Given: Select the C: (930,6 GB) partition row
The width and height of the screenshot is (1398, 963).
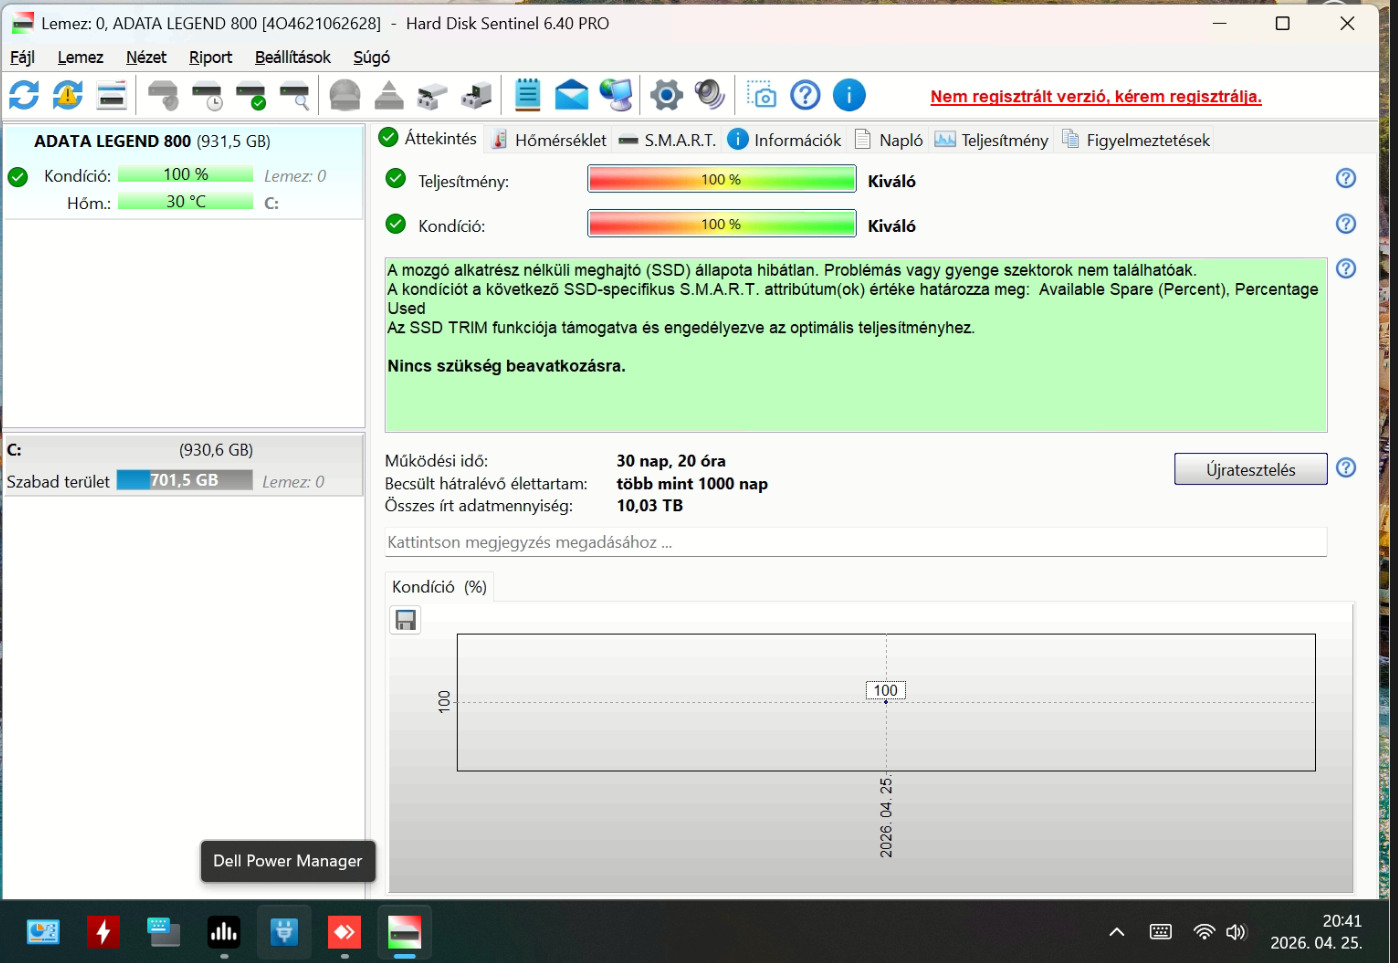Looking at the screenshot, I should 183,465.
